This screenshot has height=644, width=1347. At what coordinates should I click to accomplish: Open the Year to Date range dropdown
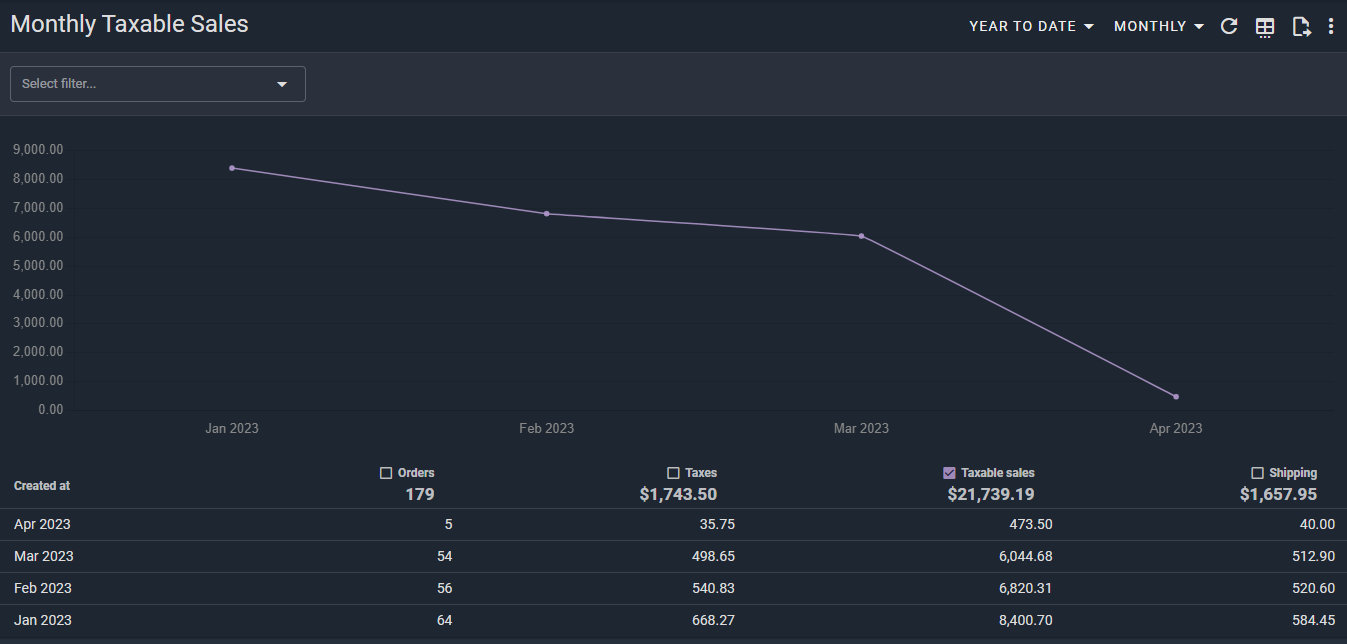(1031, 27)
